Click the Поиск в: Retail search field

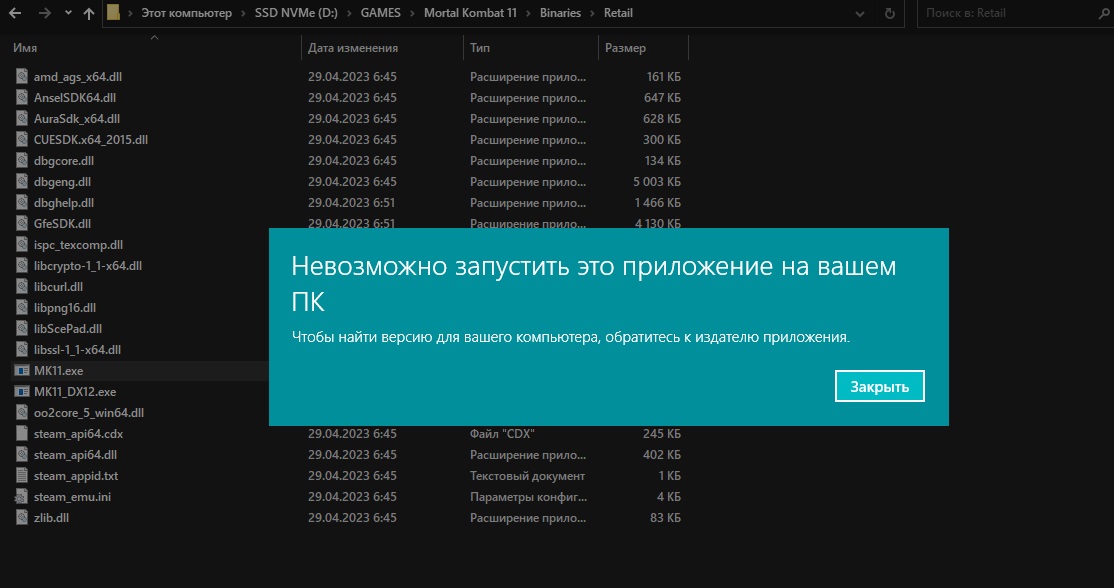click(1010, 14)
